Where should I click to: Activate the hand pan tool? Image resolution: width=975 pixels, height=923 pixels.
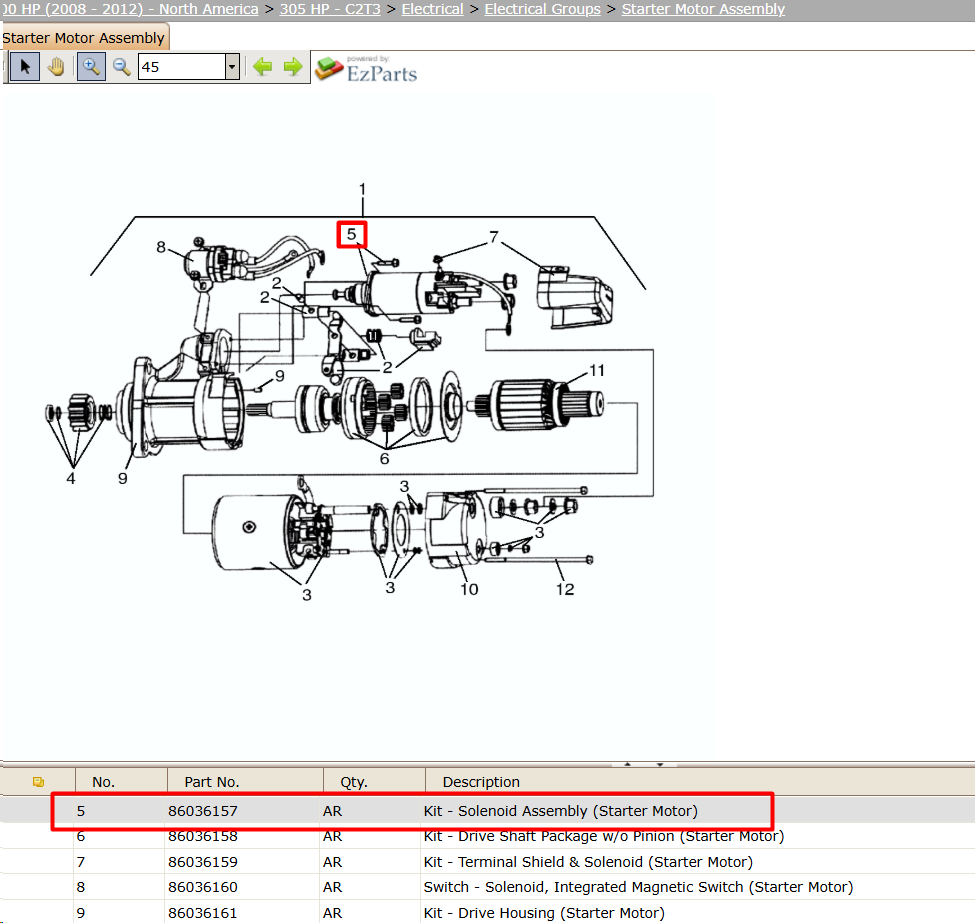click(57, 67)
